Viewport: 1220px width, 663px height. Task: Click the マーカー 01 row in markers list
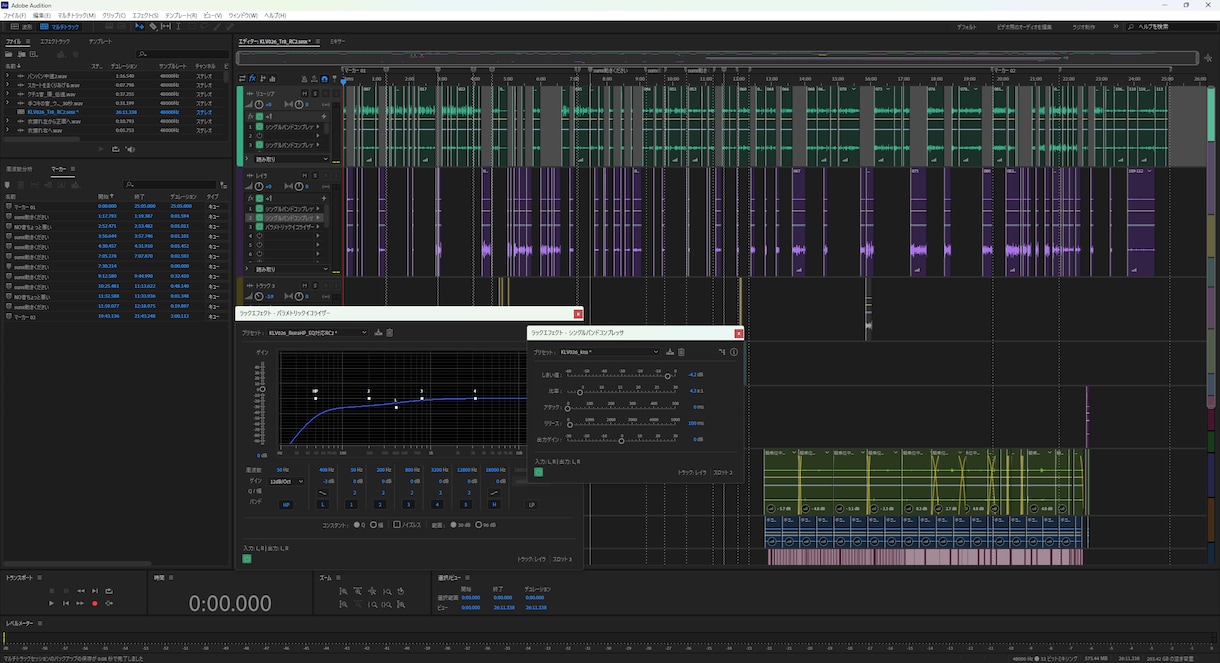[115, 207]
